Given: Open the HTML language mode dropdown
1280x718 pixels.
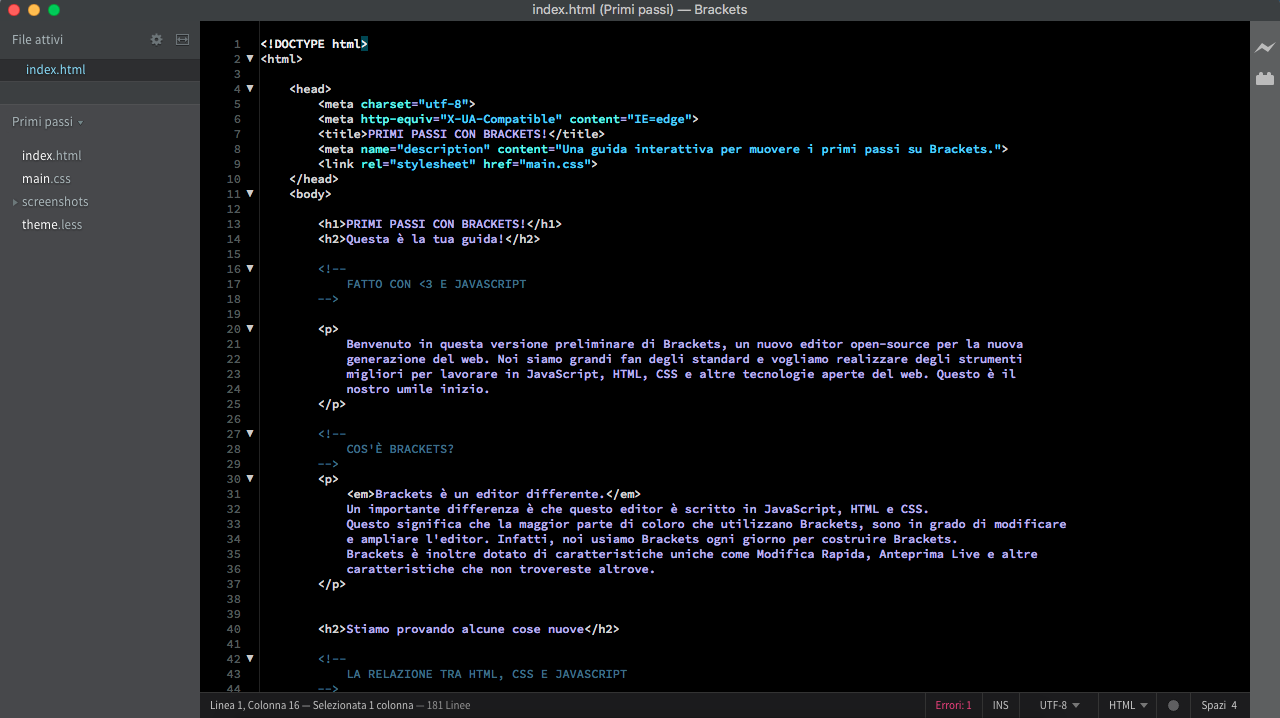Looking at the screenshot, I should coord(1127,705).
